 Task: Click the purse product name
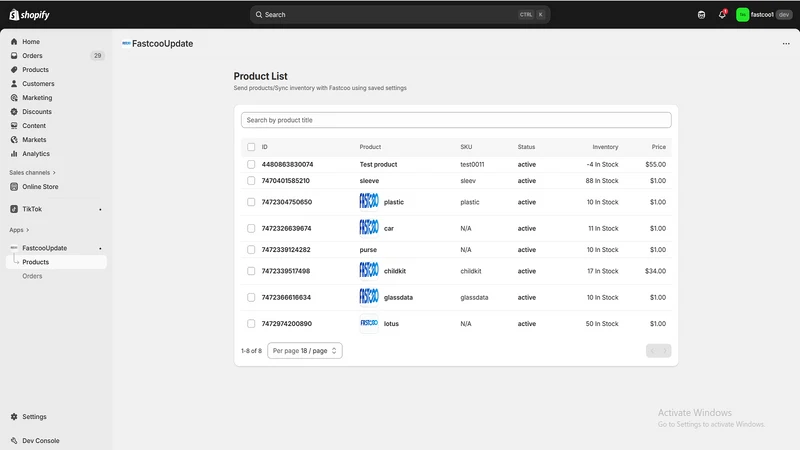click(368, 249)
